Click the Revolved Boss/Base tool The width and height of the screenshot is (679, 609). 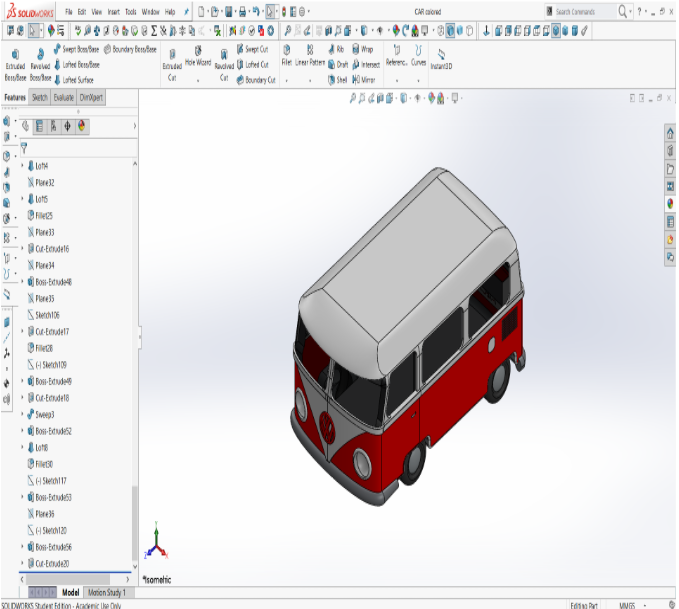point(40,65)
